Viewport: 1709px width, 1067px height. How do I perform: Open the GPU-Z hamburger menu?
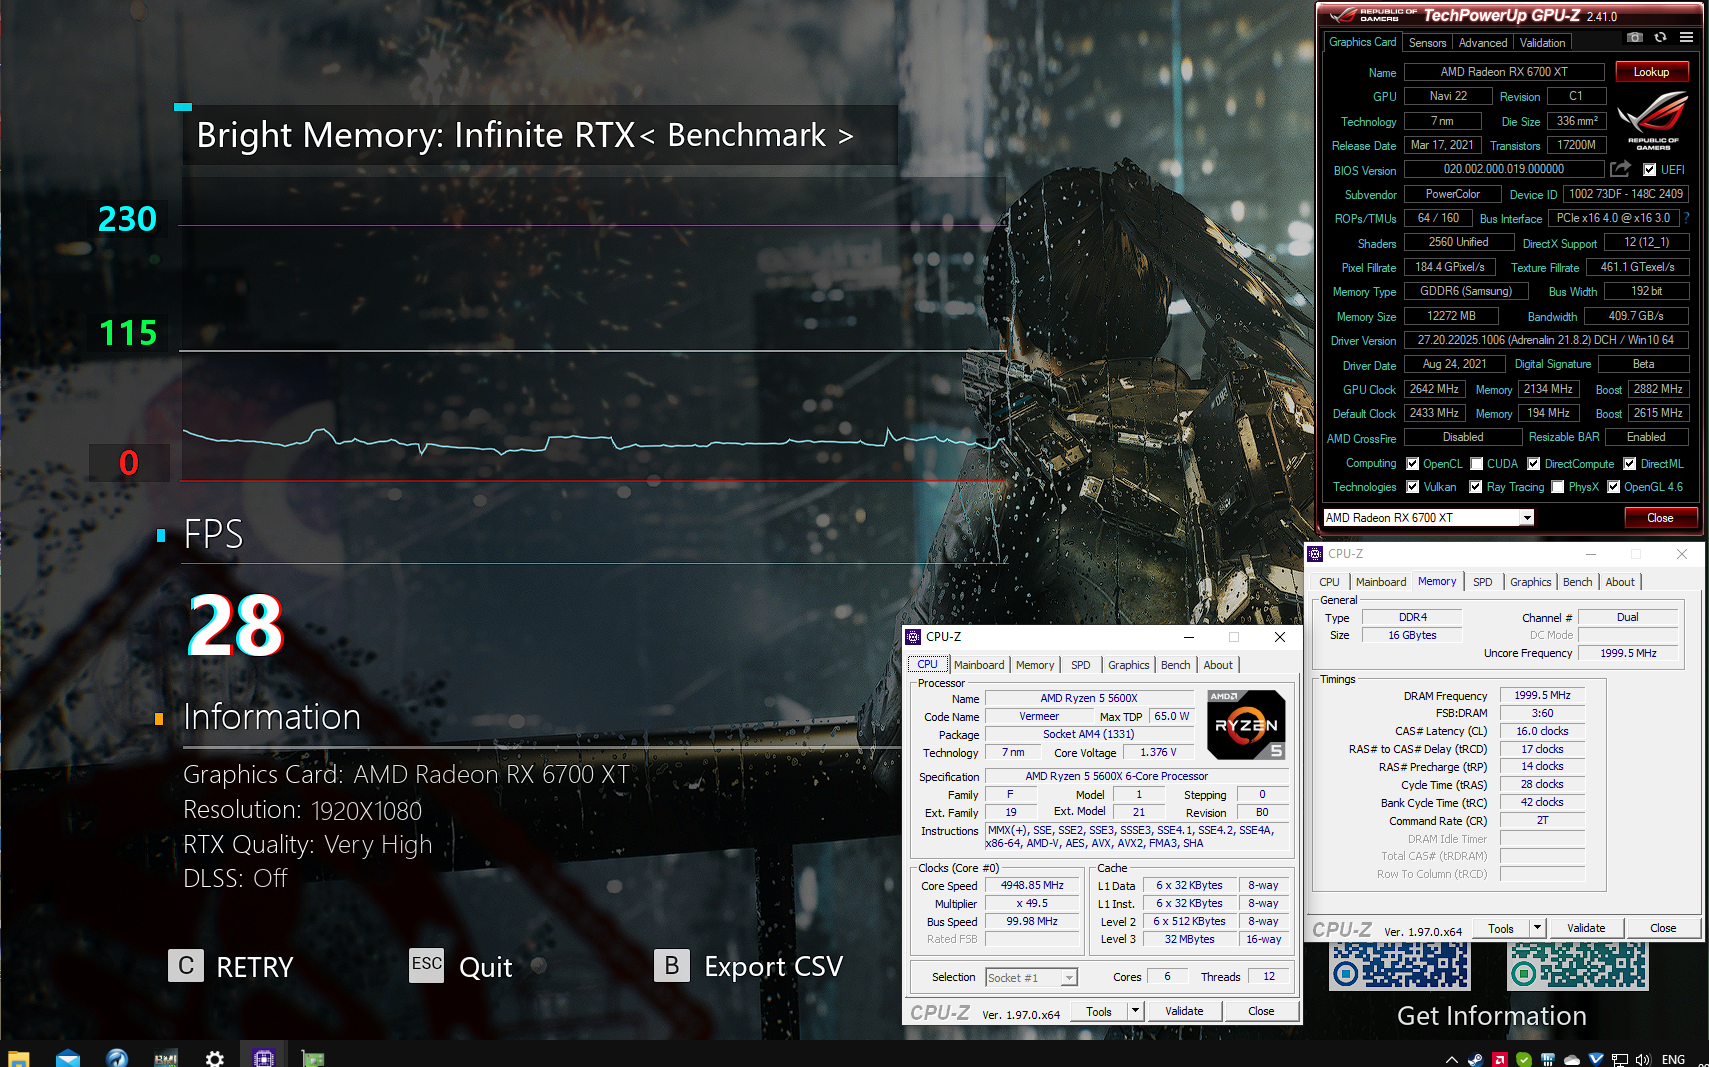[1686, 38]
